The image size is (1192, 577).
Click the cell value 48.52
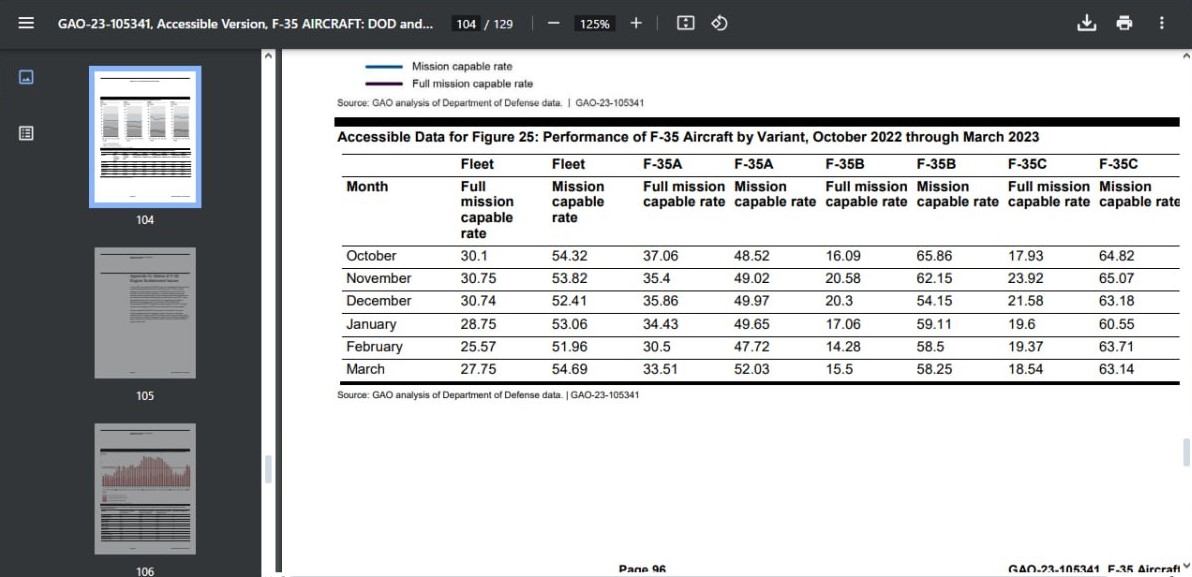point(752,256)
